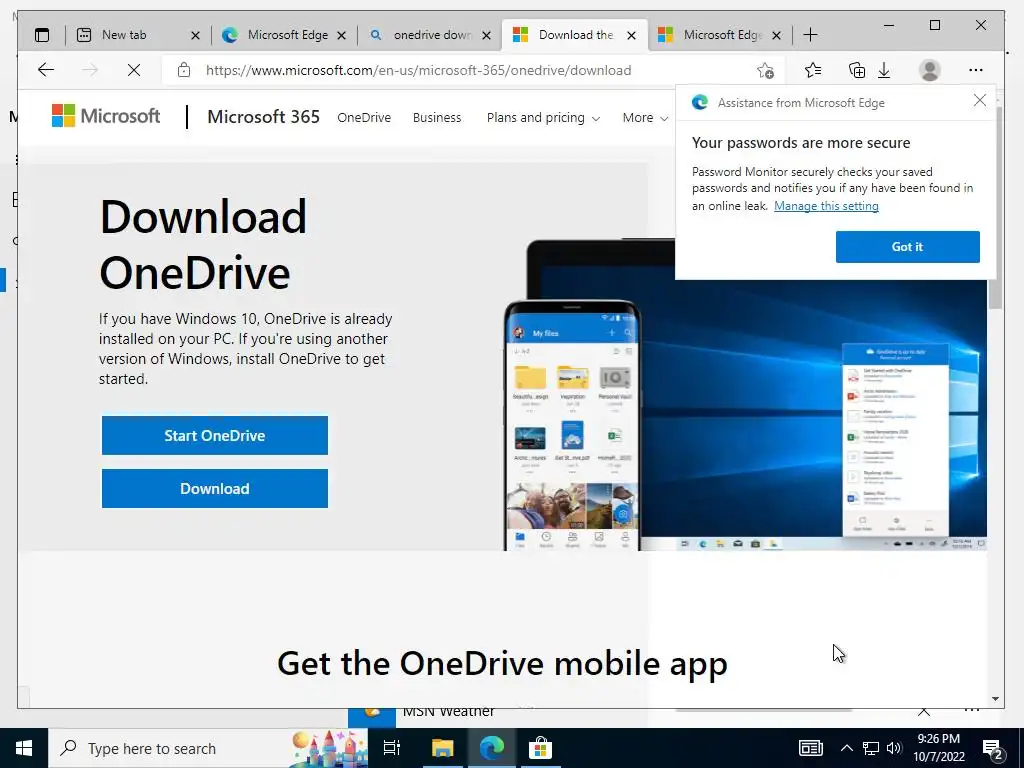Close the 'Download the' tab
Viewport: 1024px width, 768px height.
632,35
